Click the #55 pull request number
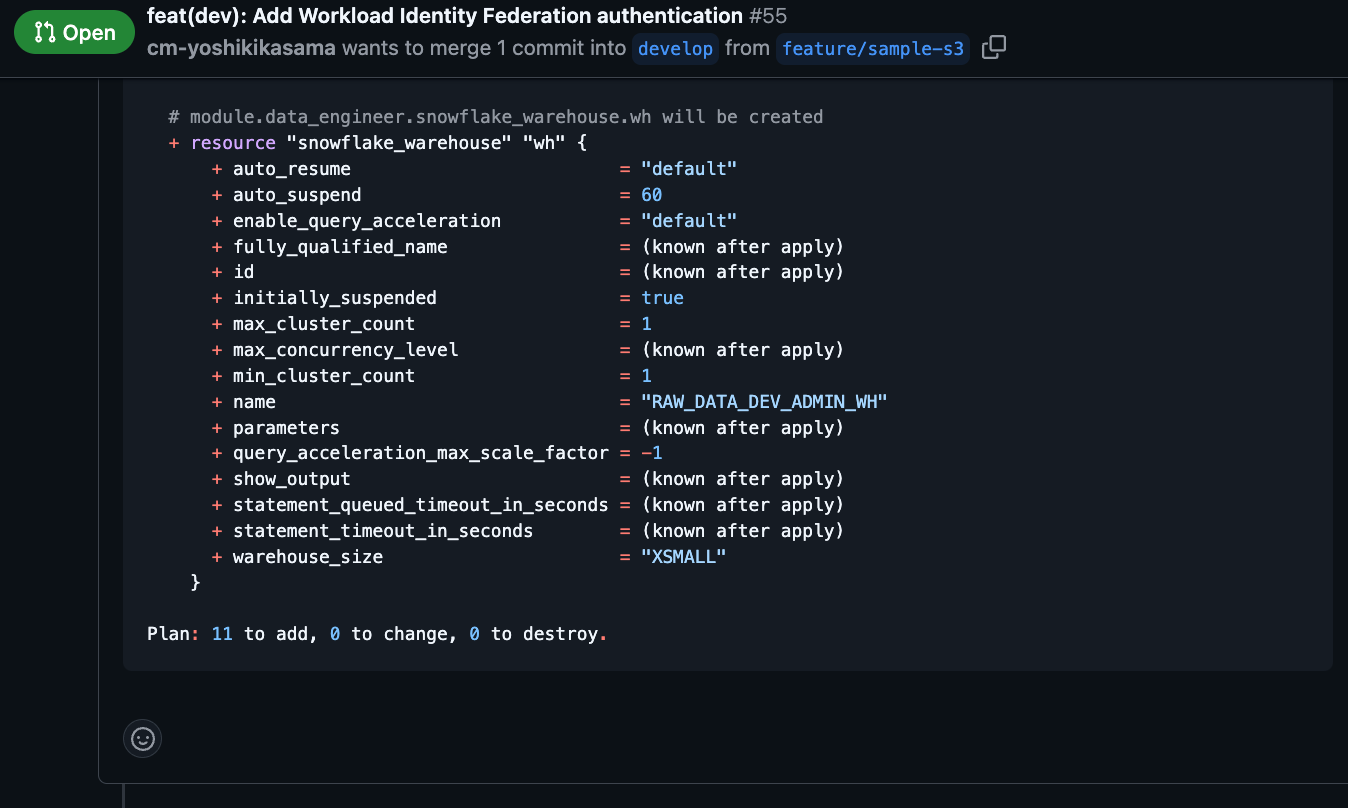 pyautogui.click(x=768, y=16)
